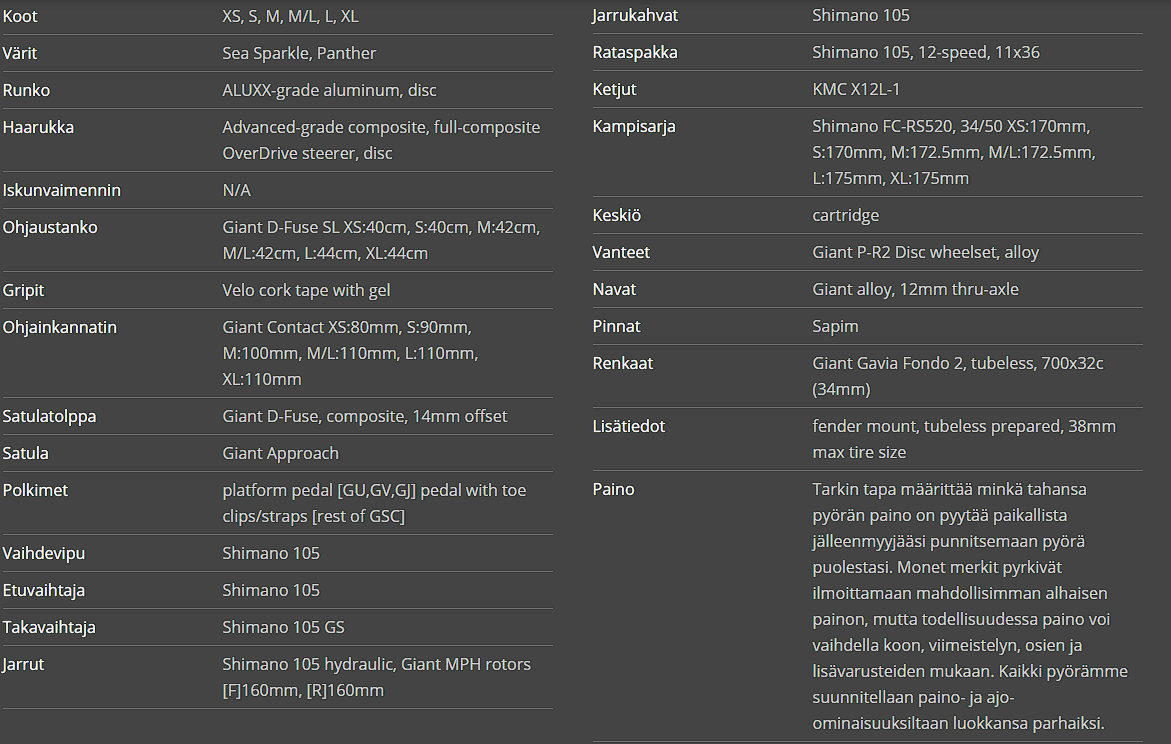The height and width of the screenshot is (744, 1171).
Task: Click the Shimano 105 GS rear derailleur value
Action: point(284,627)
